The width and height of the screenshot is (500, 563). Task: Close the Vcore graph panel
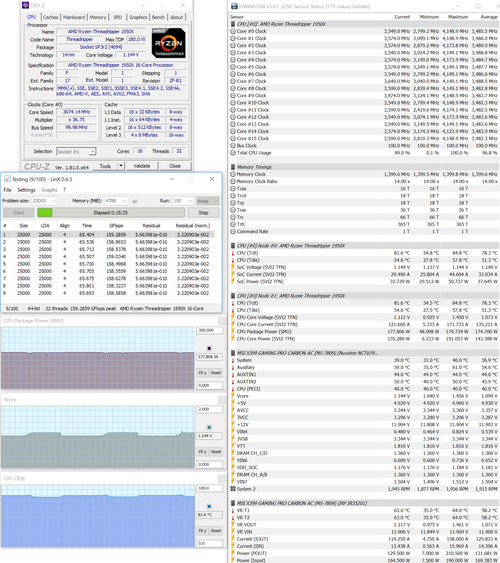(222, 399)
